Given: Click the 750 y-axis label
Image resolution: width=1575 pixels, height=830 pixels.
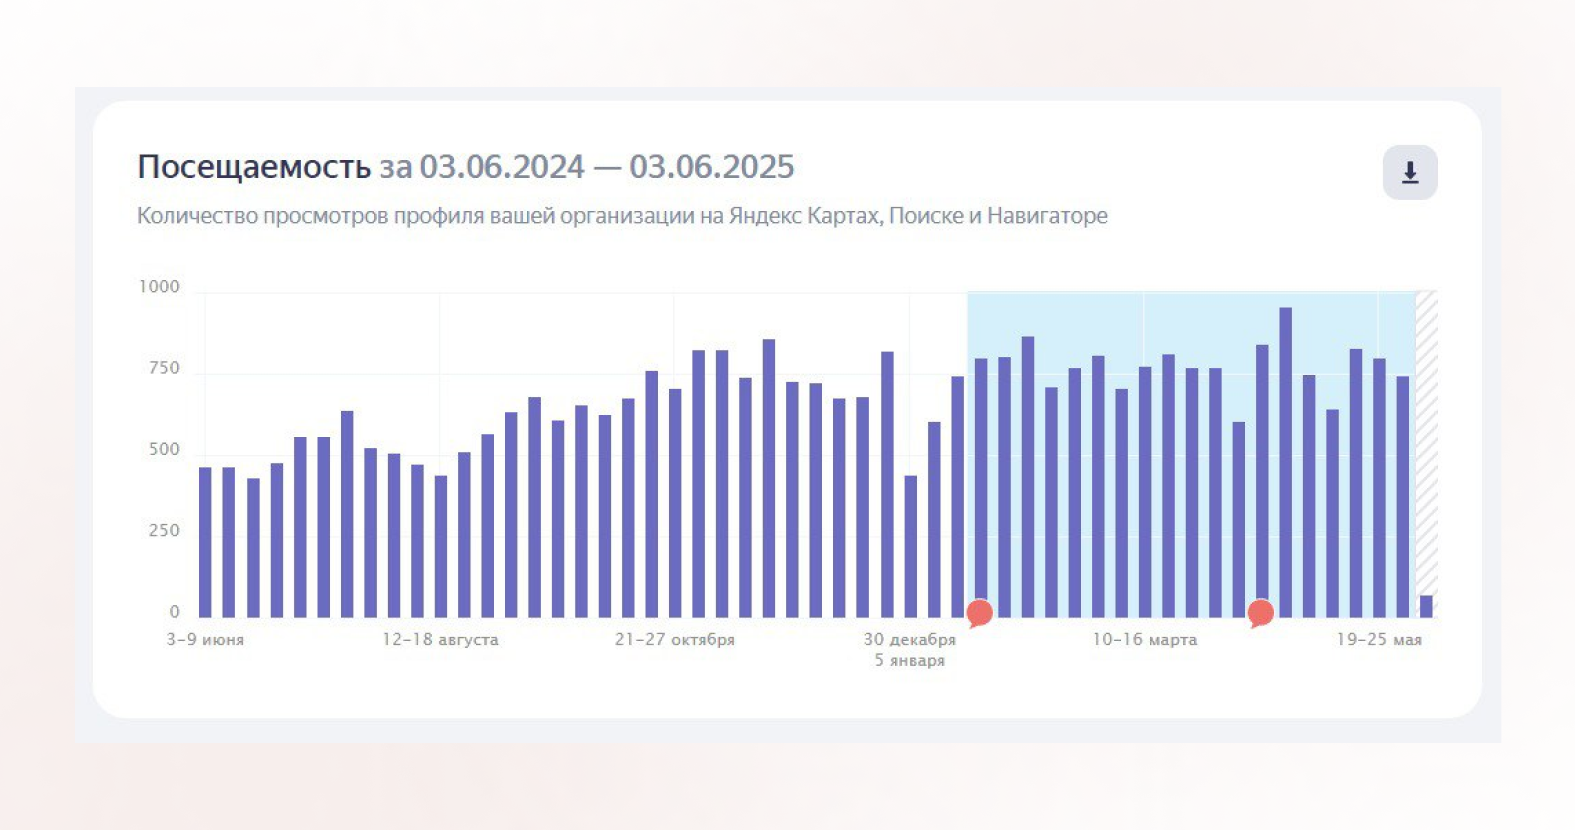Looking at the screenshot, I should [x=164, y=368].
